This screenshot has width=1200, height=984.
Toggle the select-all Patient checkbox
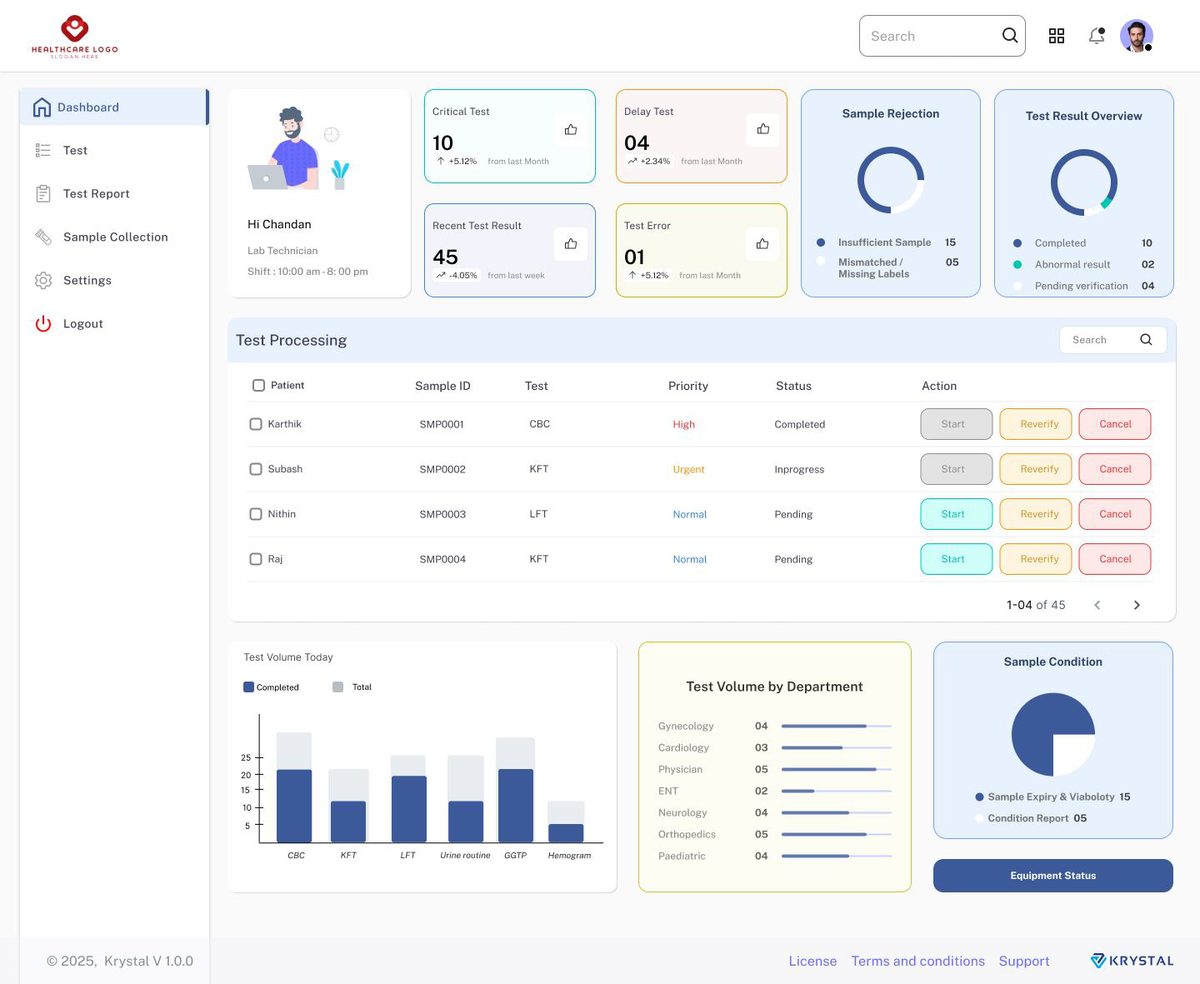point(259,385)
